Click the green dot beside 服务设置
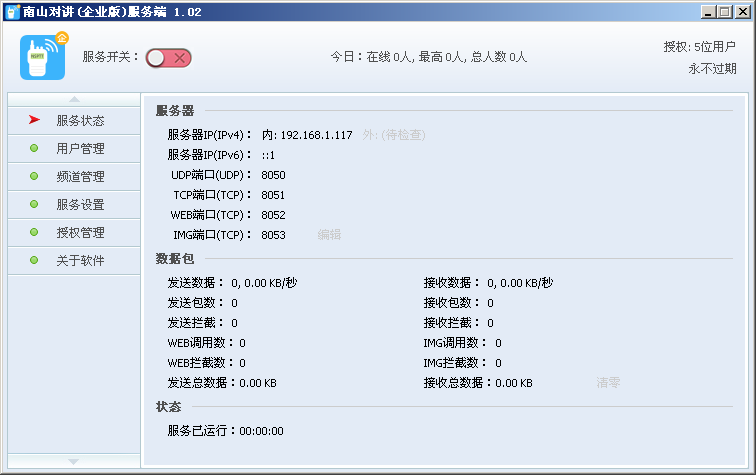The width and height of the screenshot is (756, 475). (x=34, y=204)
